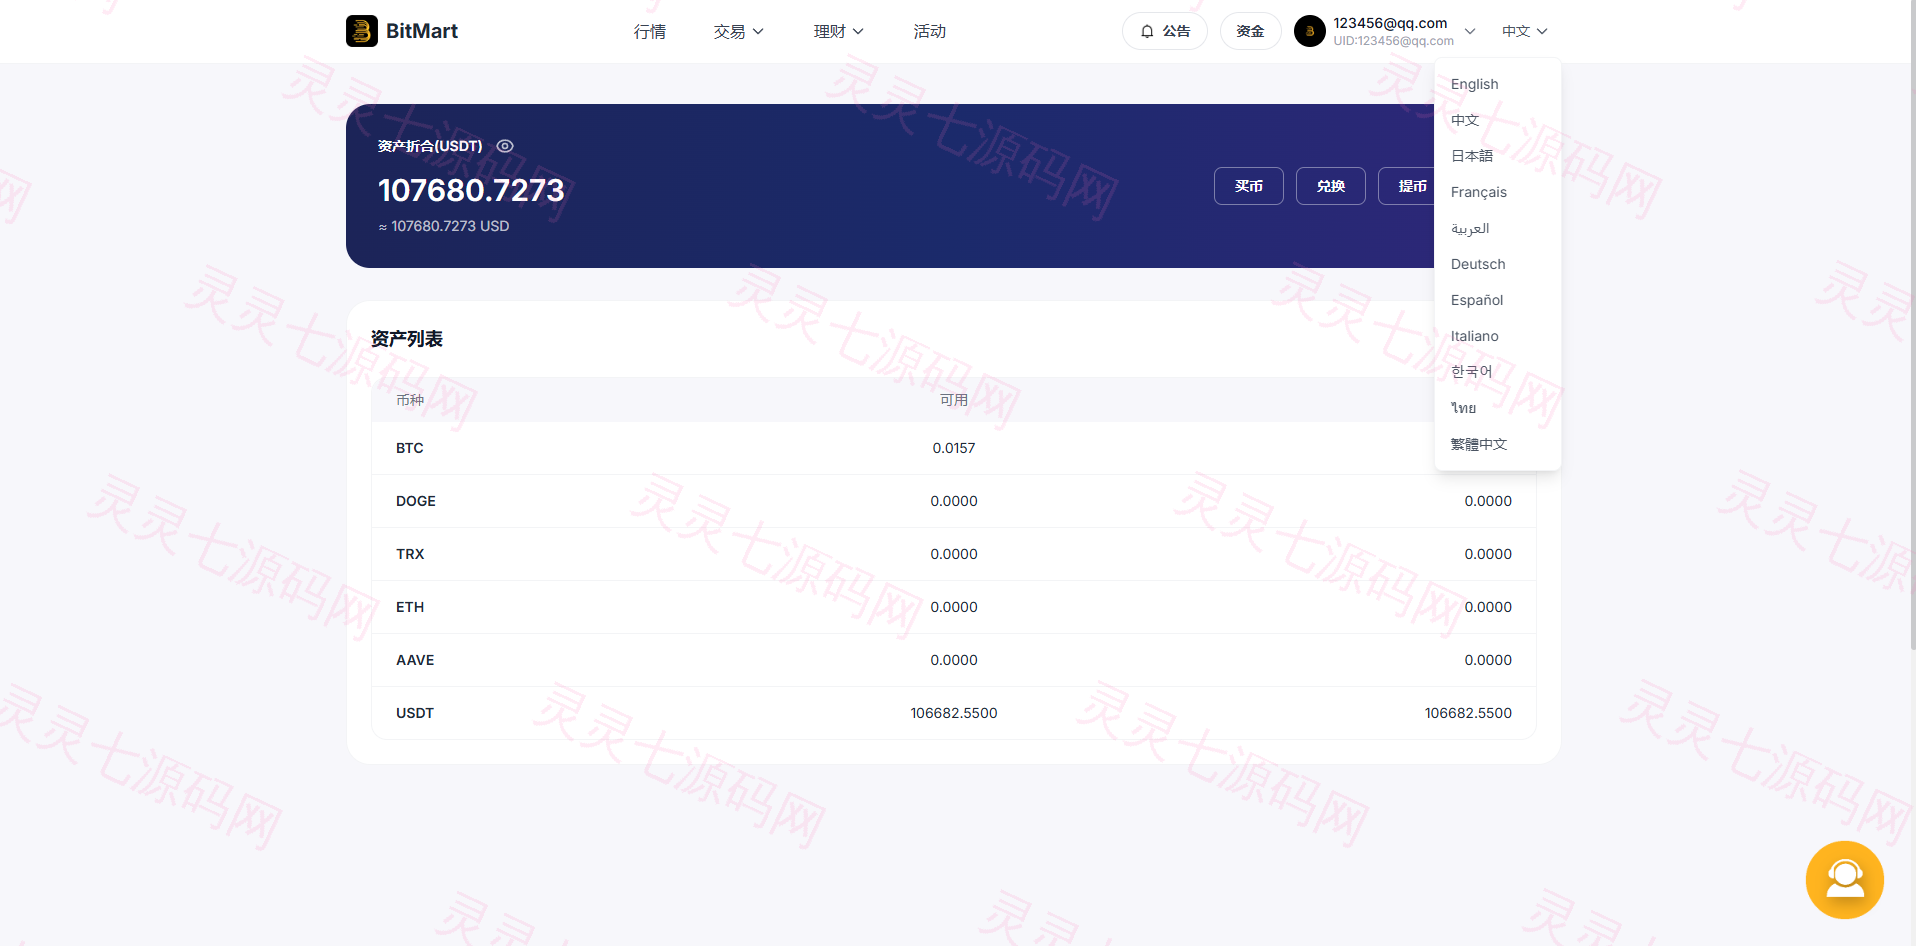
Task: Select the DOGE asset row
Action: tap(953, 501)
